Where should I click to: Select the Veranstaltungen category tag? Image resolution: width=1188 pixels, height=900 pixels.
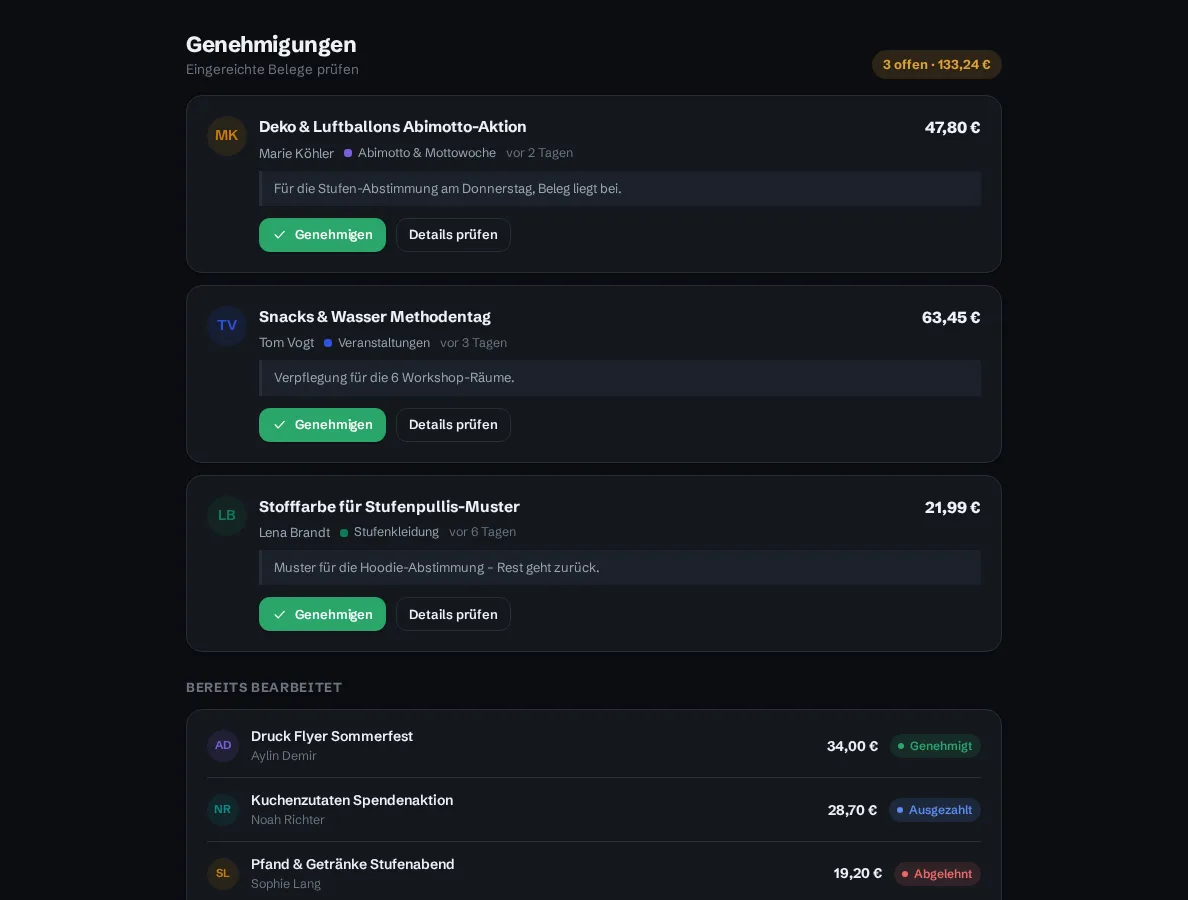(x=377, y=343)
